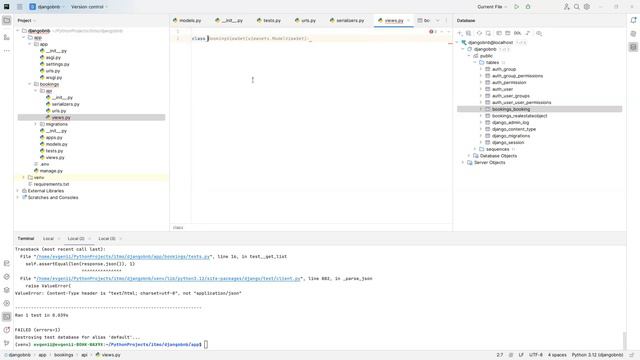Open django test client.py traceback link
Image resolution: width=640 pixels, height=360 pixels.
[x=169, y=278]
